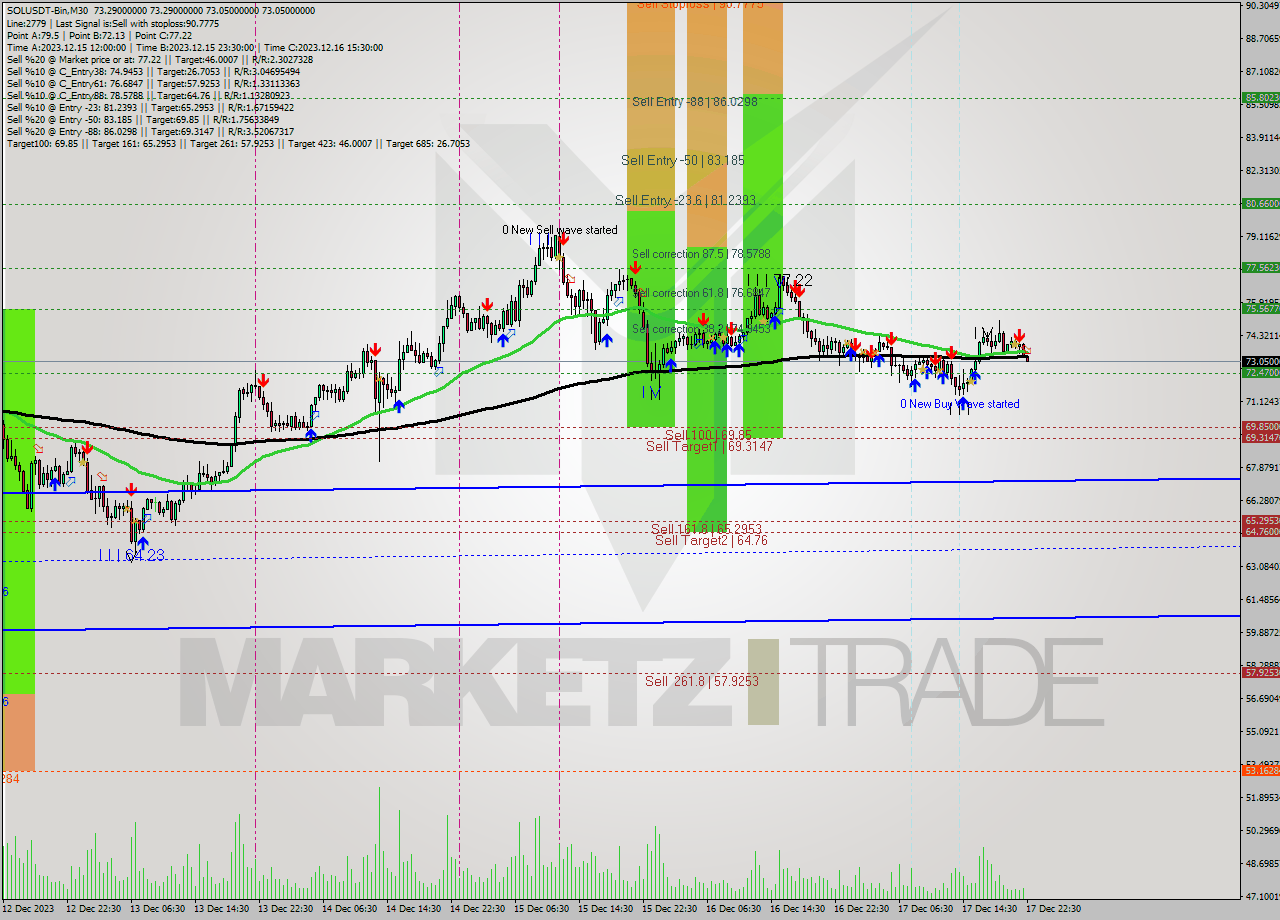The height and width of the screenshot is (920, 1280).
Task: Click the 'Sell 261.8 | 57.9253' label
Action: [x=701, y=681]
